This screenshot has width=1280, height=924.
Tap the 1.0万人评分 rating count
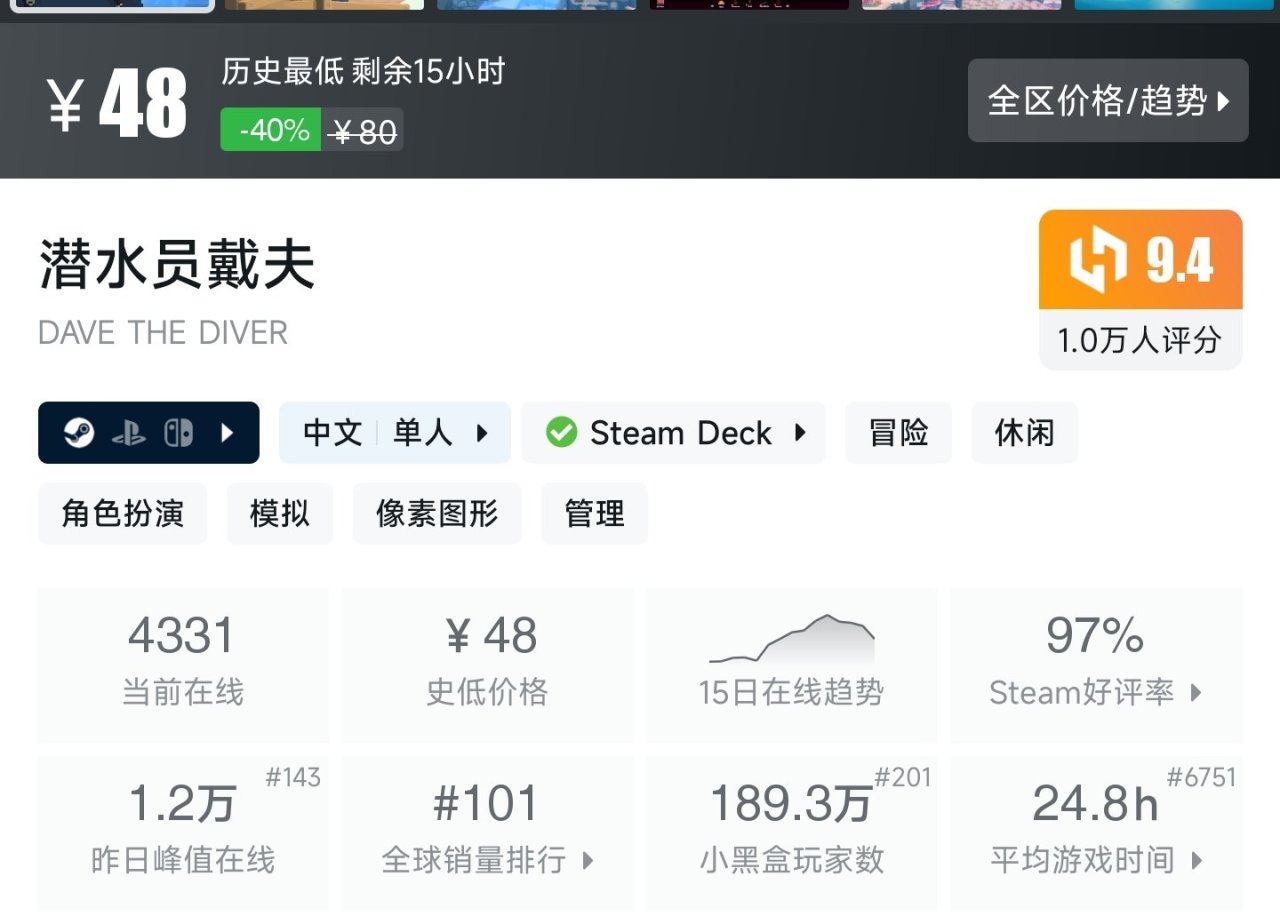point(1140,340)
